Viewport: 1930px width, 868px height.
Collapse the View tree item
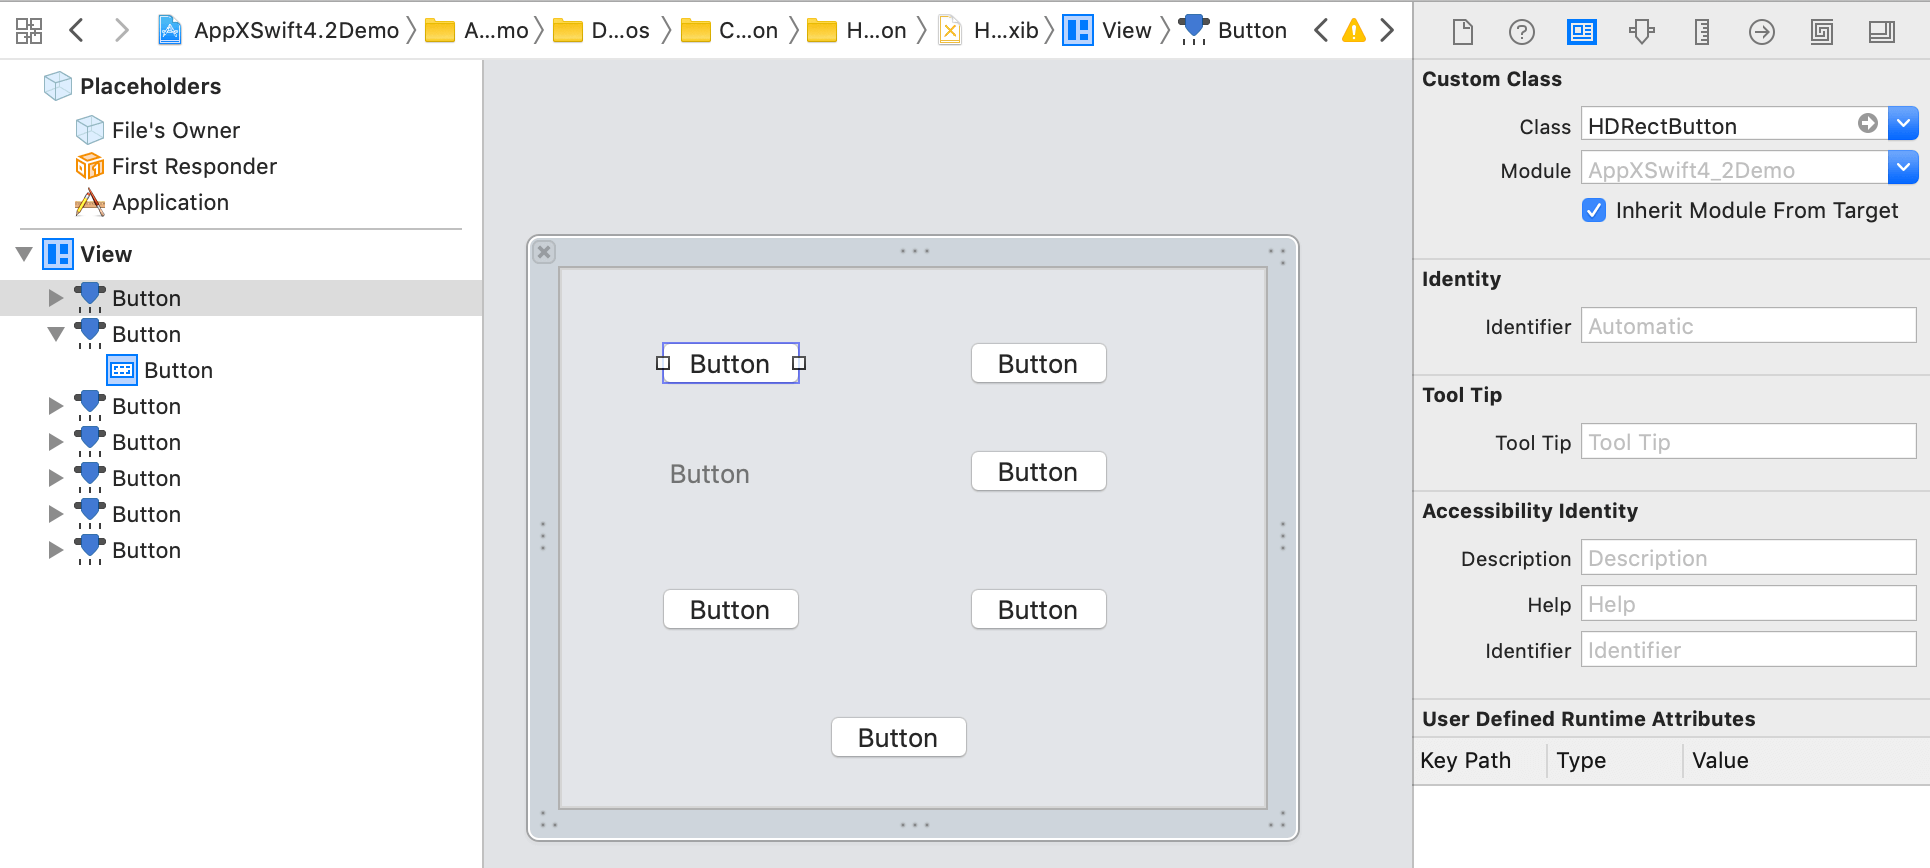[x=25, y=254]
